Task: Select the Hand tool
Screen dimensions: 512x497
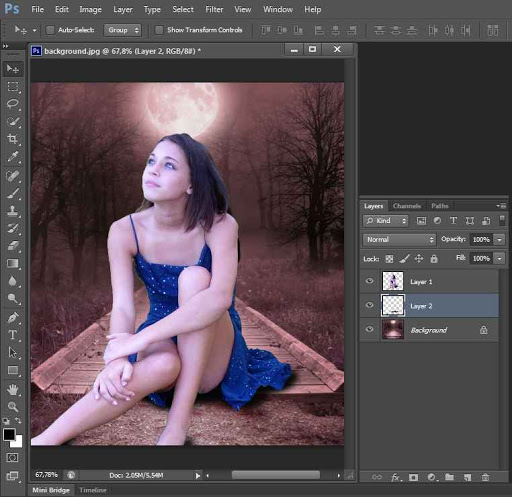Action: tap(13, 389)
